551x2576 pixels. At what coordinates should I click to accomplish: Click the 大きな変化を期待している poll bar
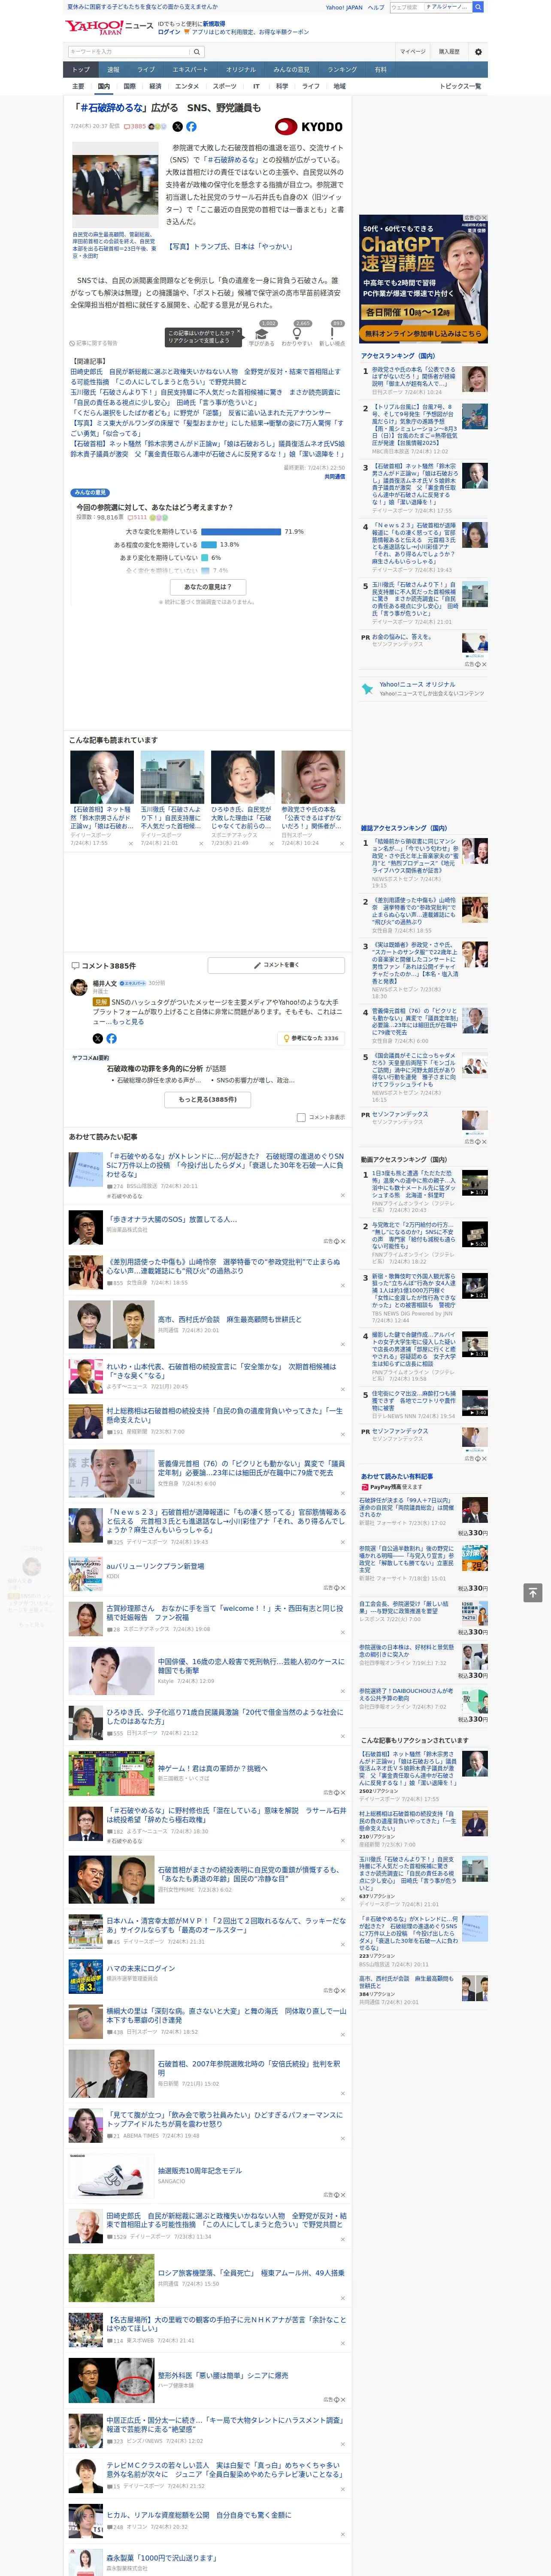tap(241, 531)
